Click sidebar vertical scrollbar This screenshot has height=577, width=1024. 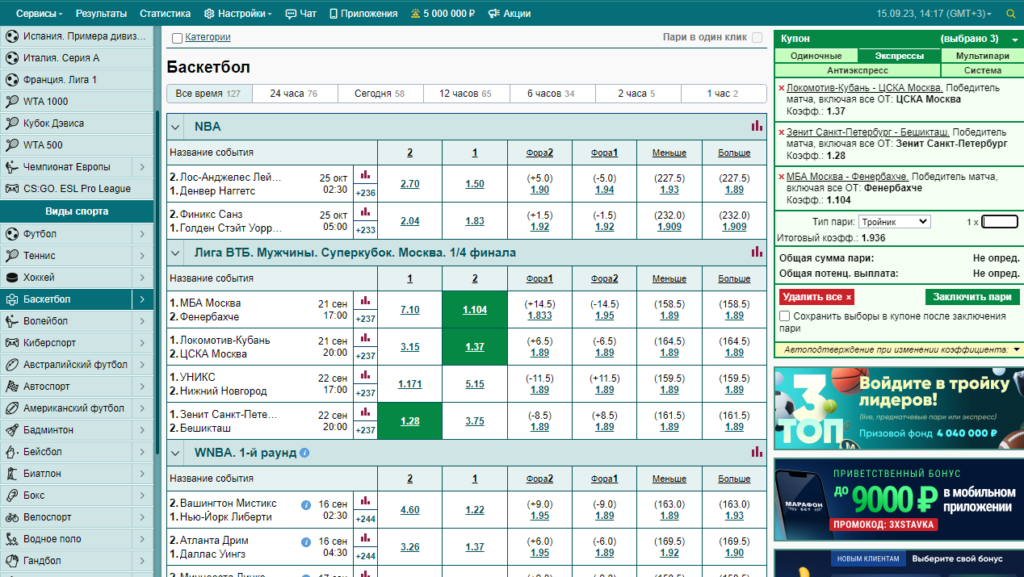[x=157, y=281]
